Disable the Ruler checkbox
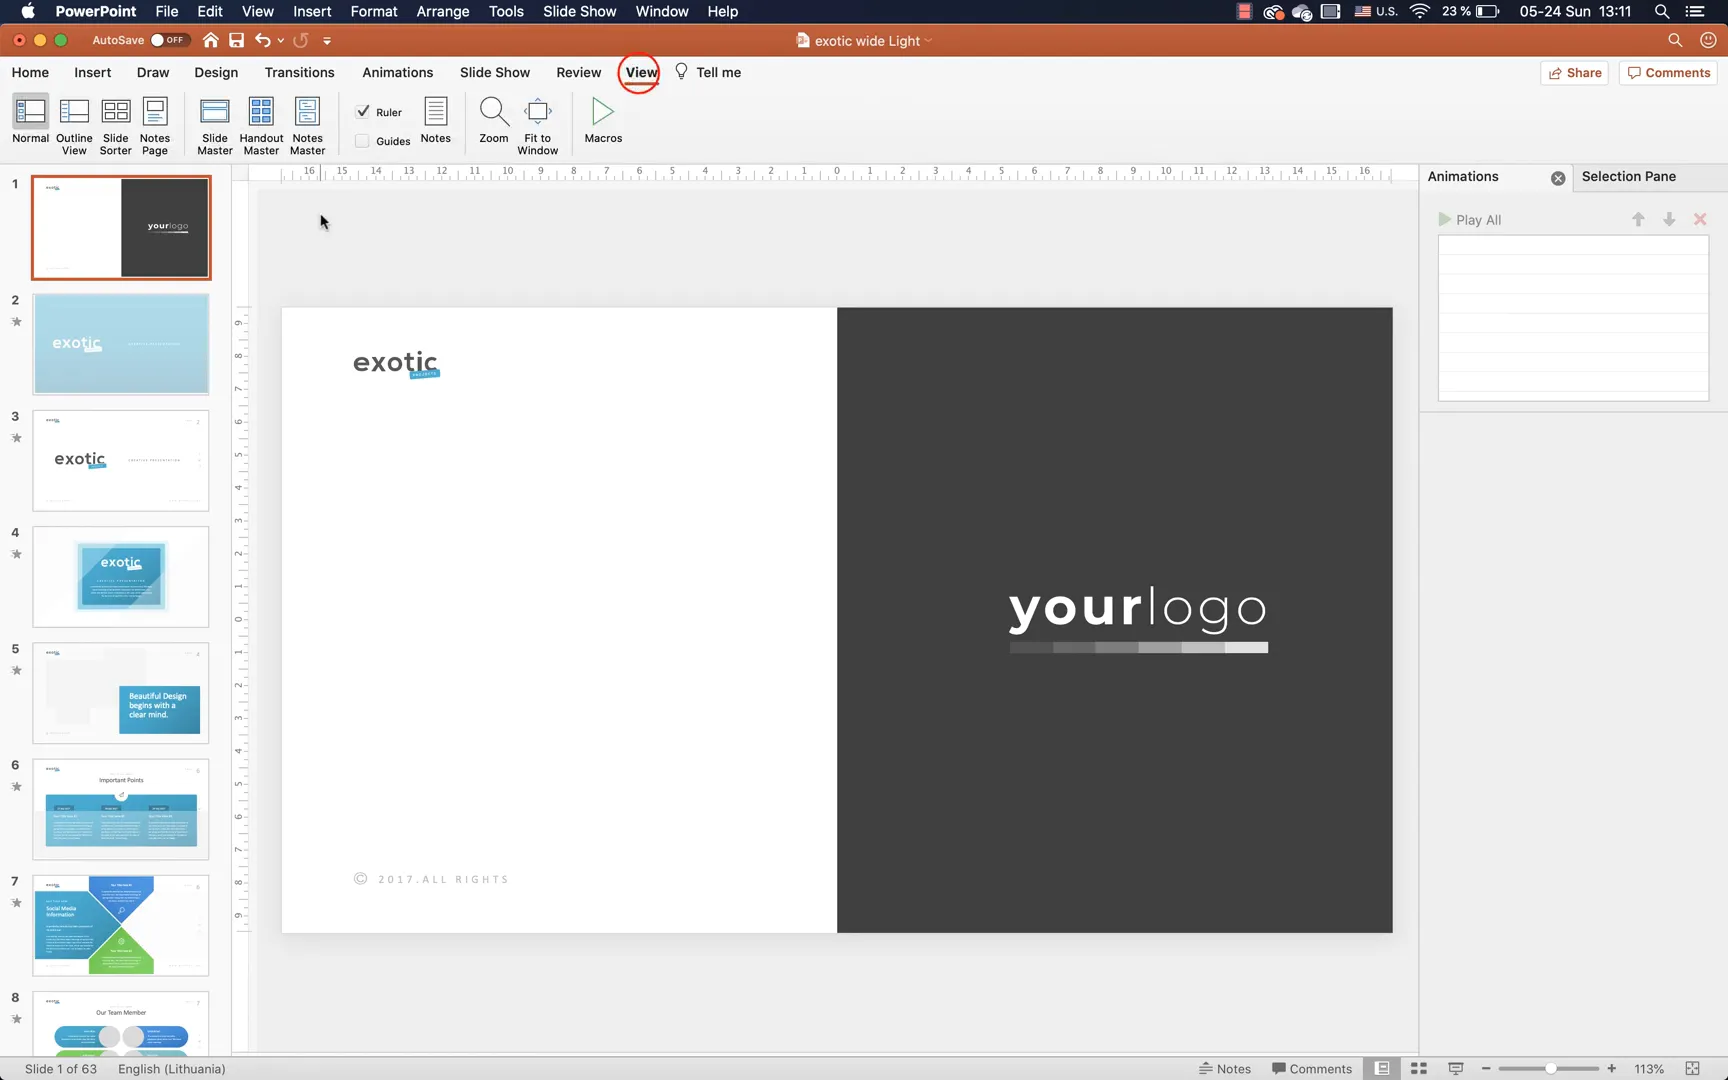Screen dimensions: 1728x1080 [364, 112]
